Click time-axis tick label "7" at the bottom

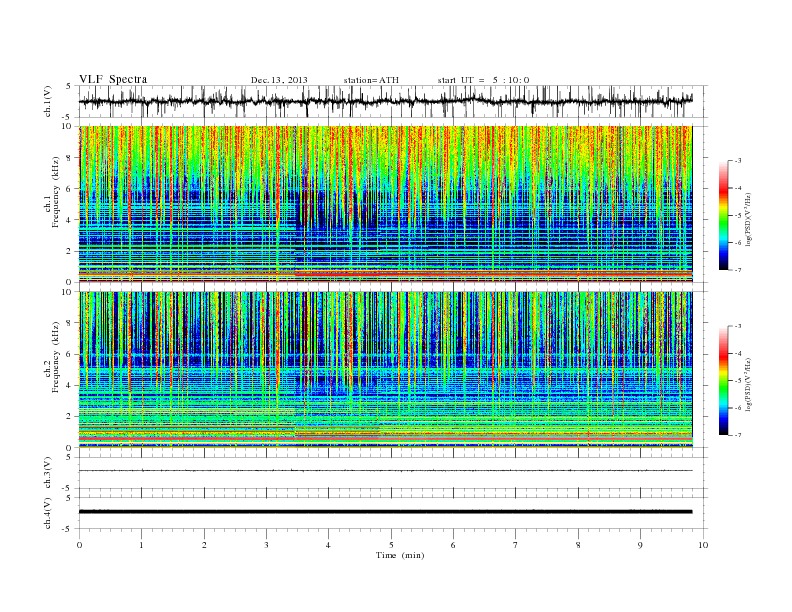click(x=516, y=545)
